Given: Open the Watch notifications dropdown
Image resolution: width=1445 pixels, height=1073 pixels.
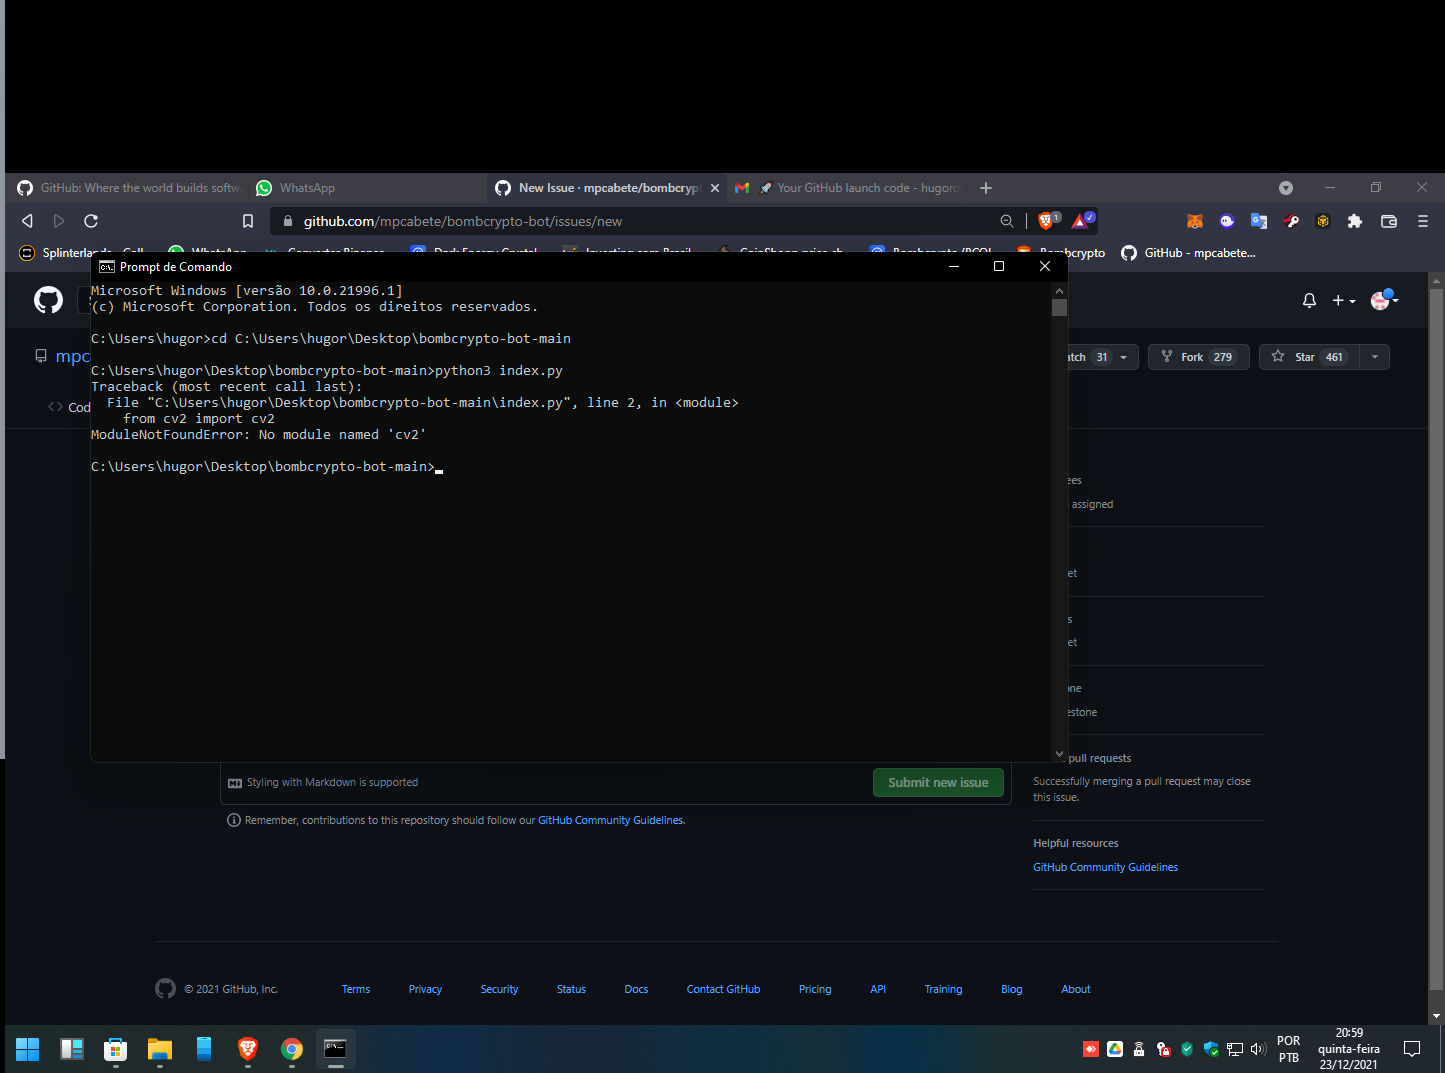Looking at the screenshot, I should [x=1123, y=356].
